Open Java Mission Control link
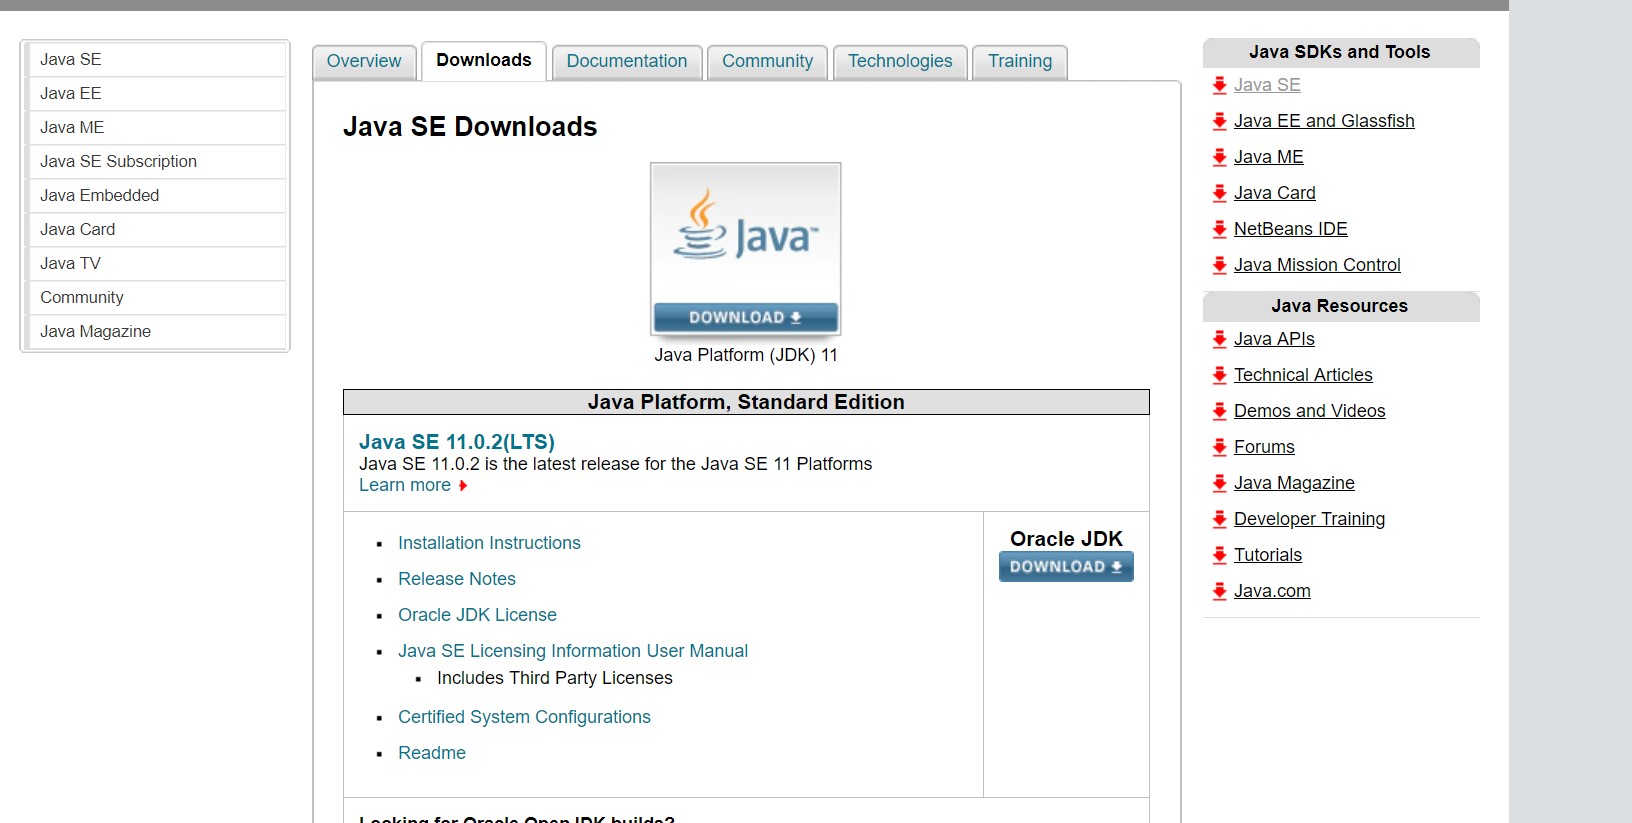1632x823 pixels. pyautogui.click(x=1317, y=265)
